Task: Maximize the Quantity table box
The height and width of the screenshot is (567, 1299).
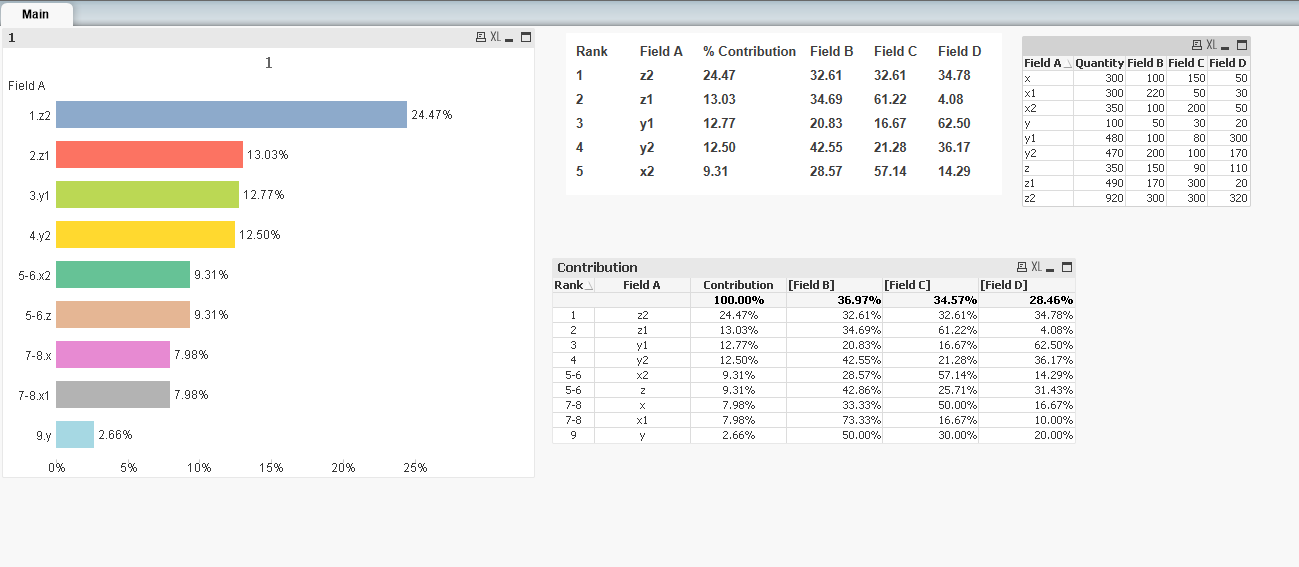Action: [x=1242, y=45]
